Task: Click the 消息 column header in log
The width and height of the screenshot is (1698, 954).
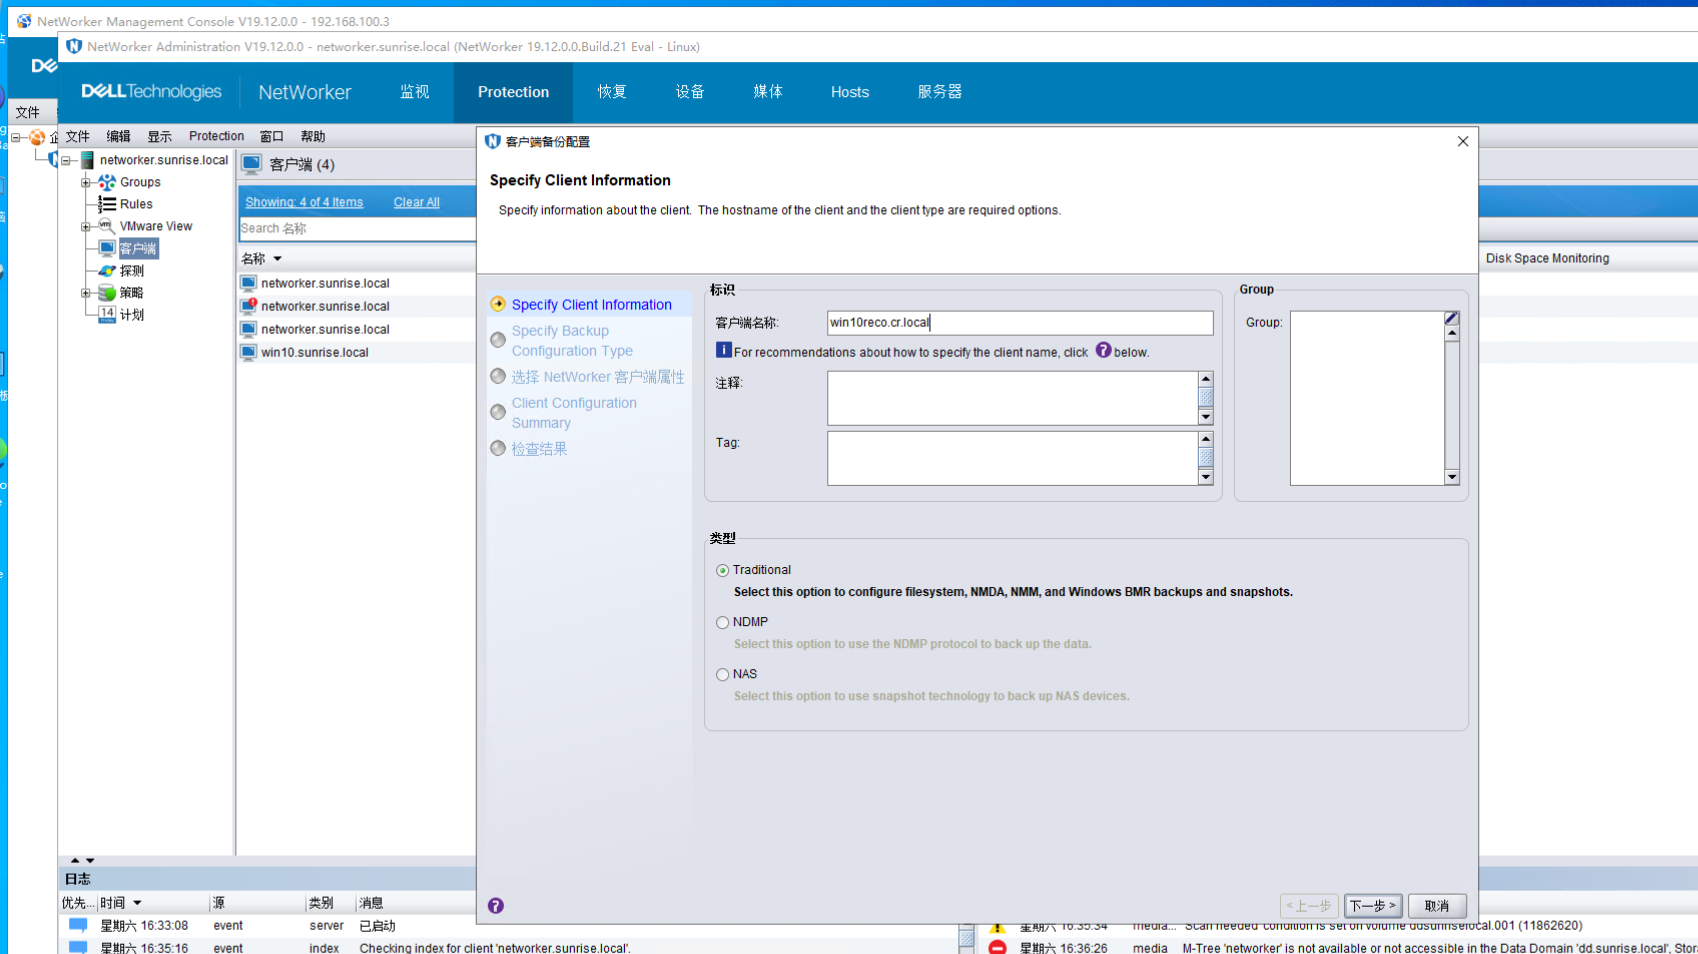Action: click(371, 903)
